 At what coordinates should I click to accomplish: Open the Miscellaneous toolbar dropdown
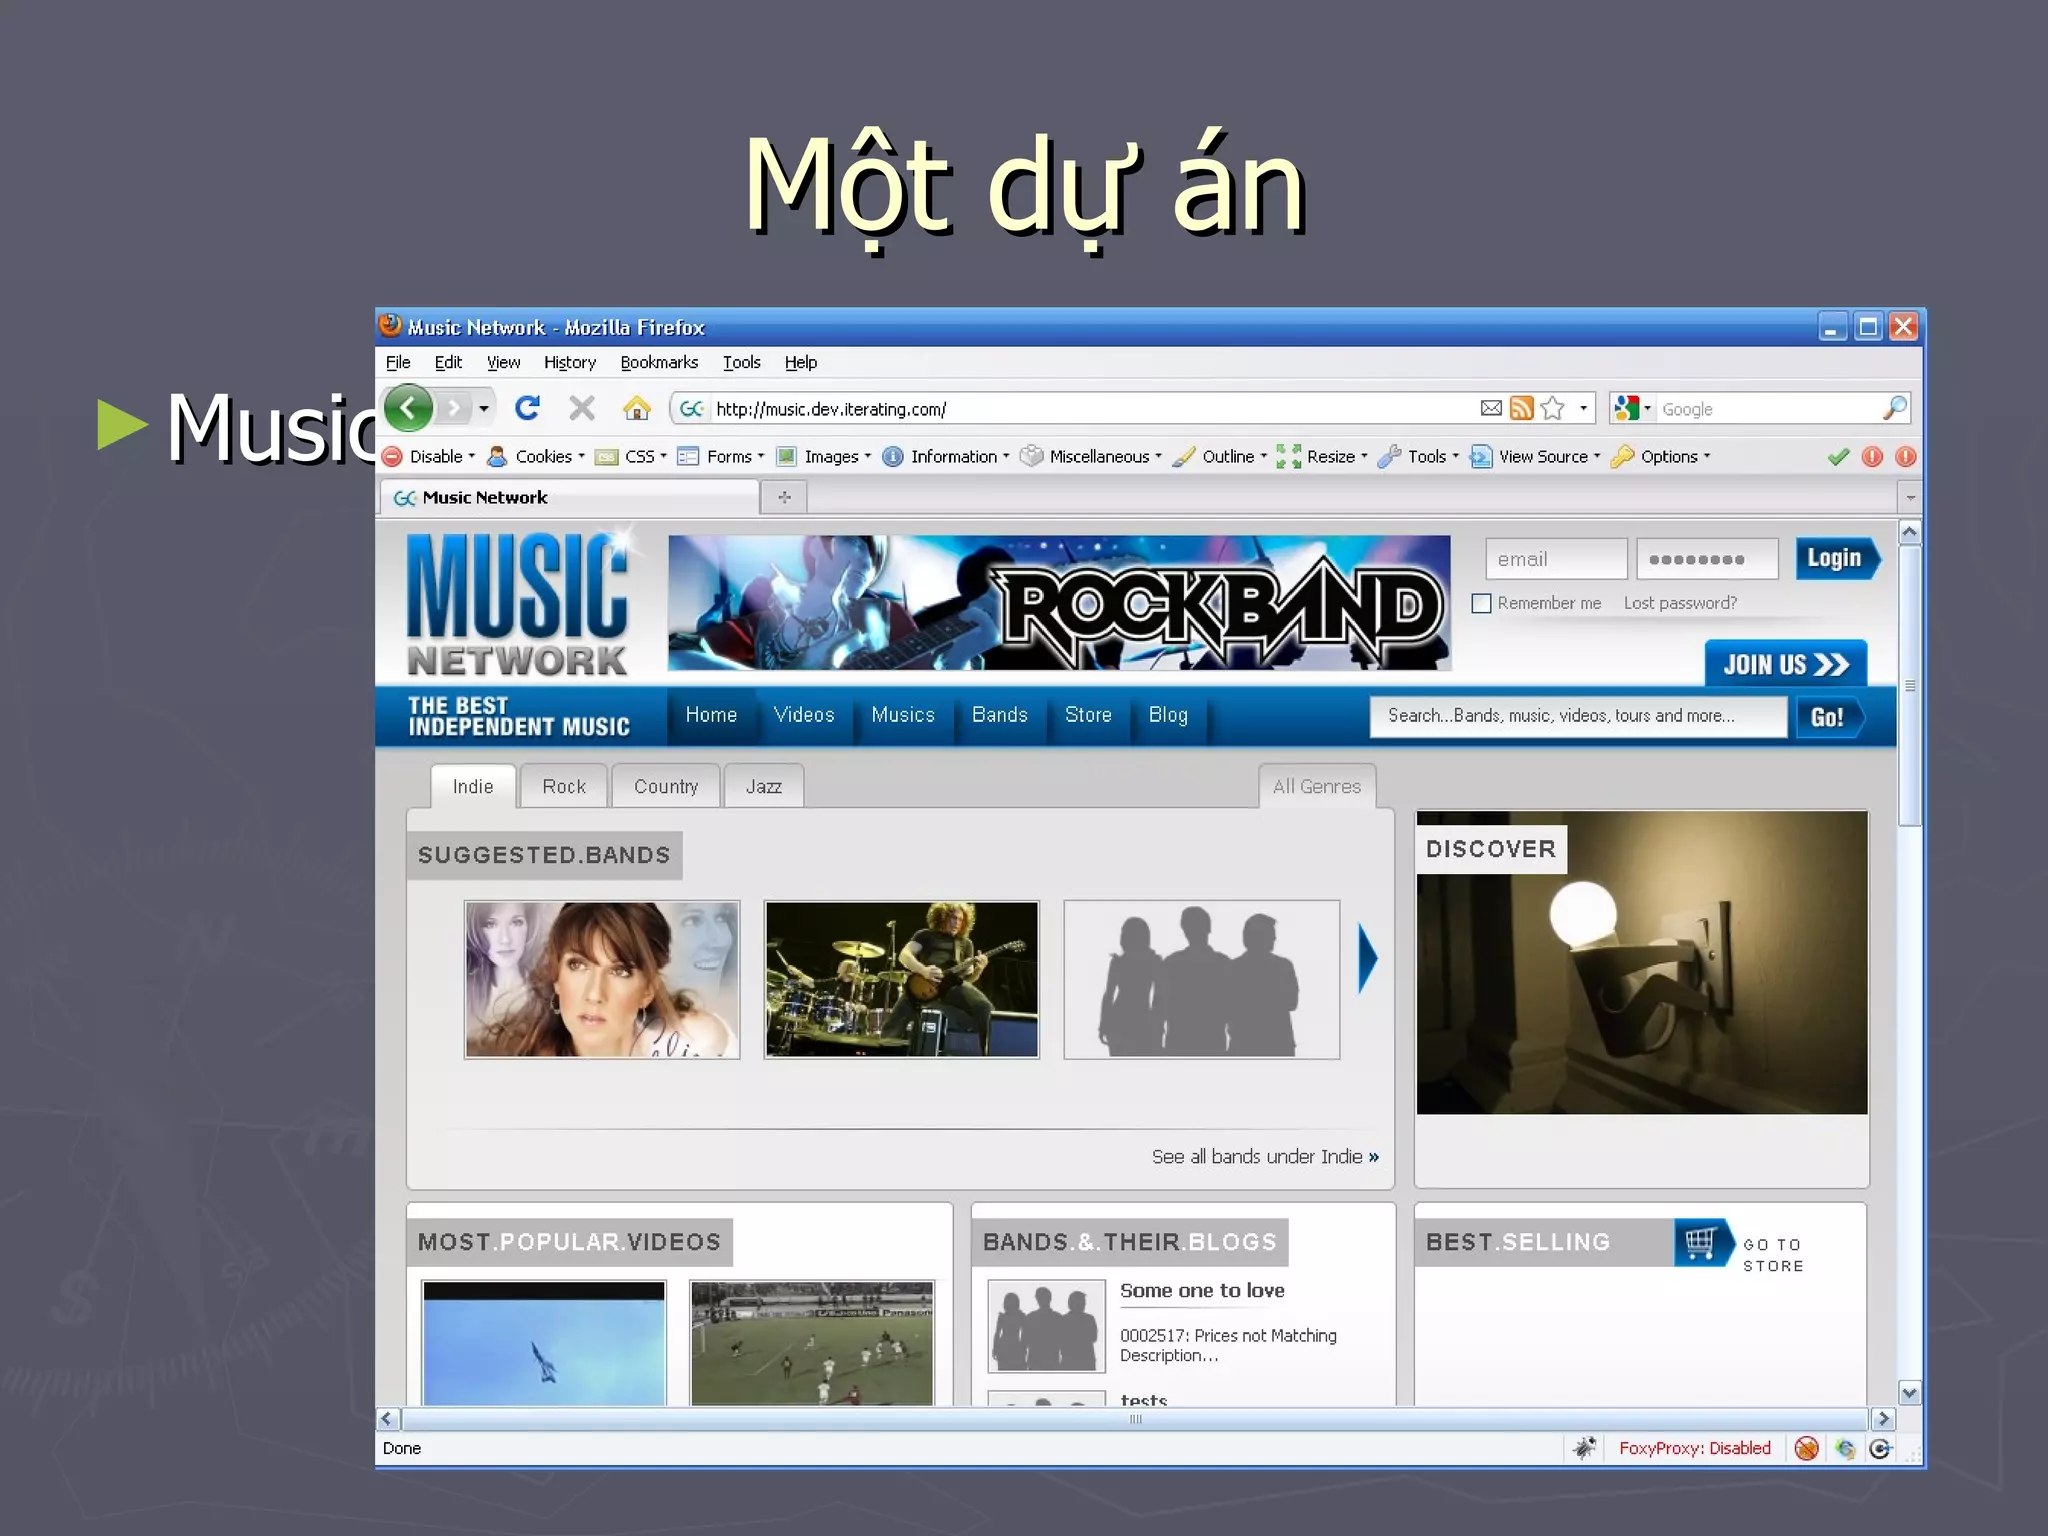pyautogui.click(x=1091, y=457)
